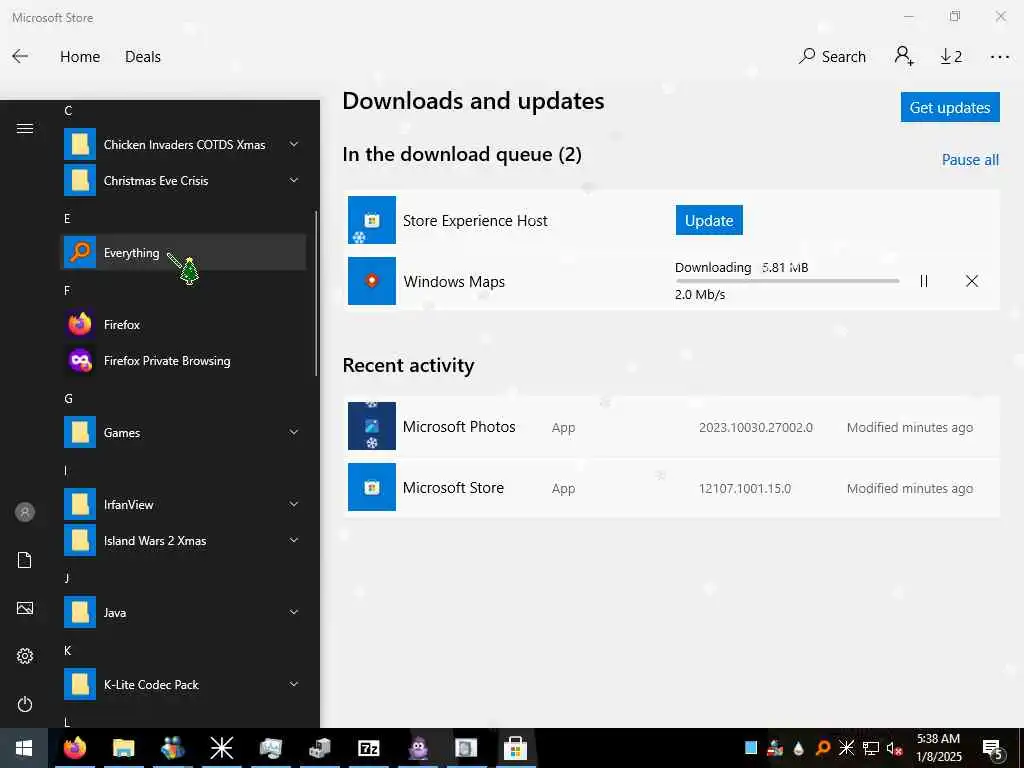Click the Everything search tray icon
Image resolution: width=1024 pixels, height=768 pixels.
coord(823,748)
